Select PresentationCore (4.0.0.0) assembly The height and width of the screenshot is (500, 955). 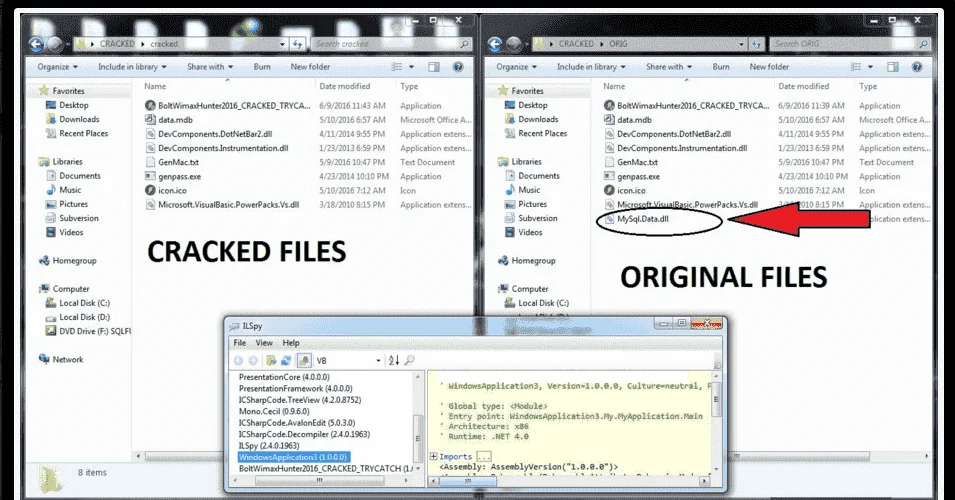(284, 377)
